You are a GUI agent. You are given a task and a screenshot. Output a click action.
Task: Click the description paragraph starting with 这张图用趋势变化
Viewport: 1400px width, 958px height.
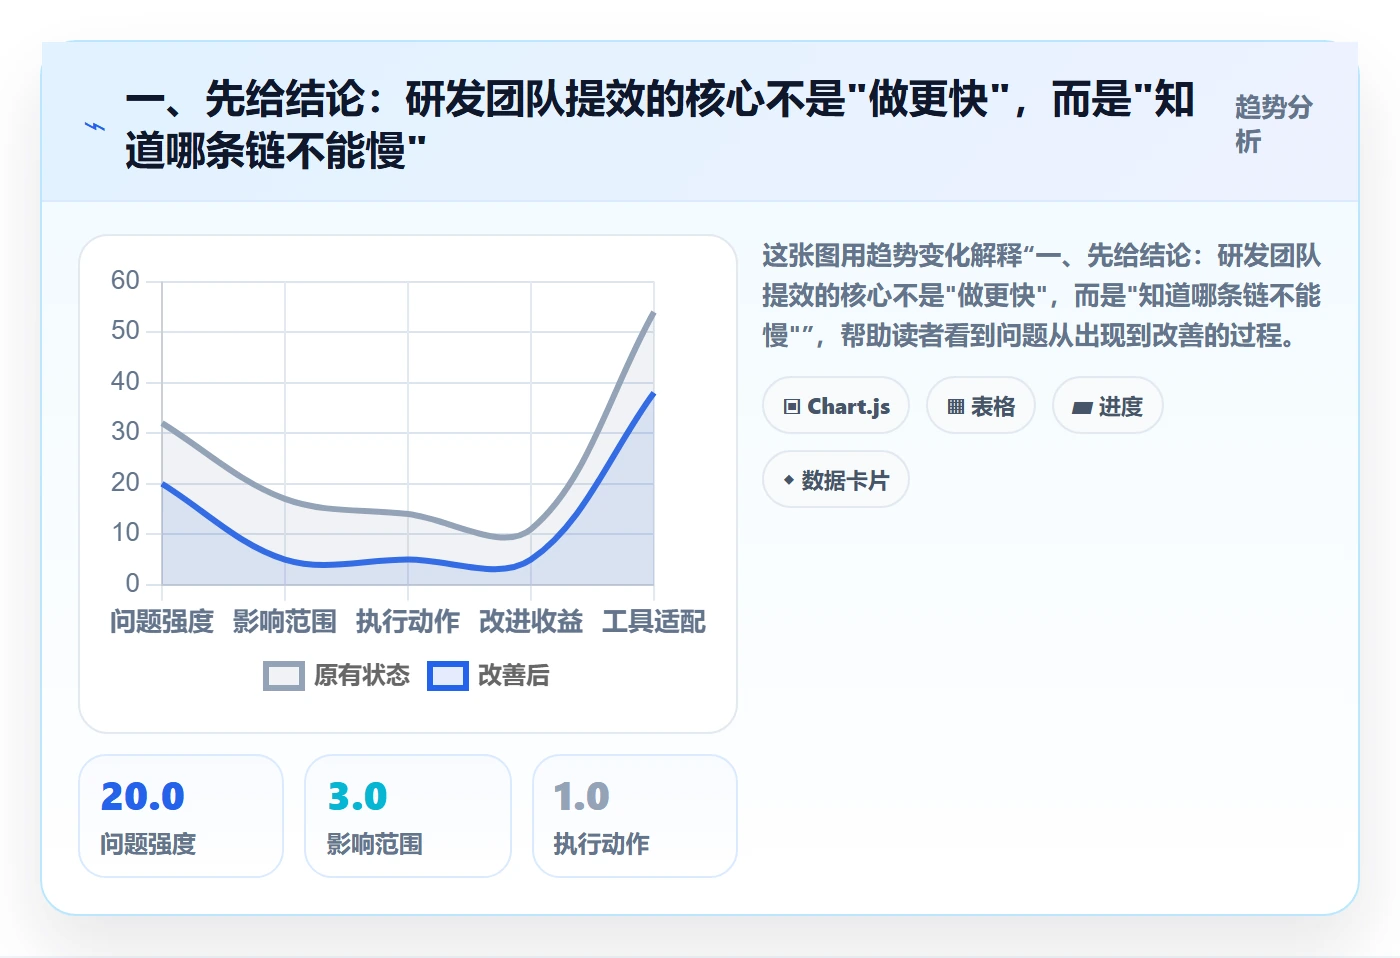click(1041, 296)
